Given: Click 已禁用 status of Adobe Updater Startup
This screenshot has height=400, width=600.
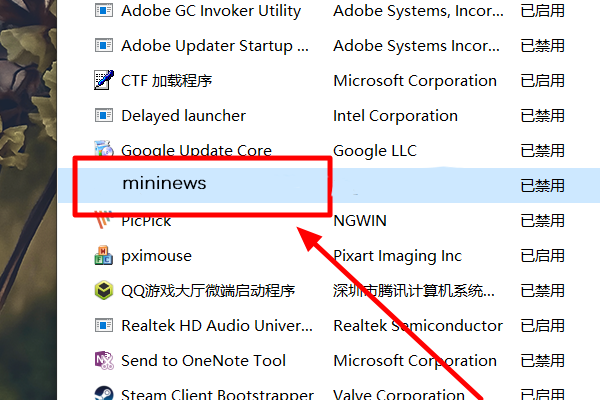Looking at the screenshot, I should pos(543,46).
